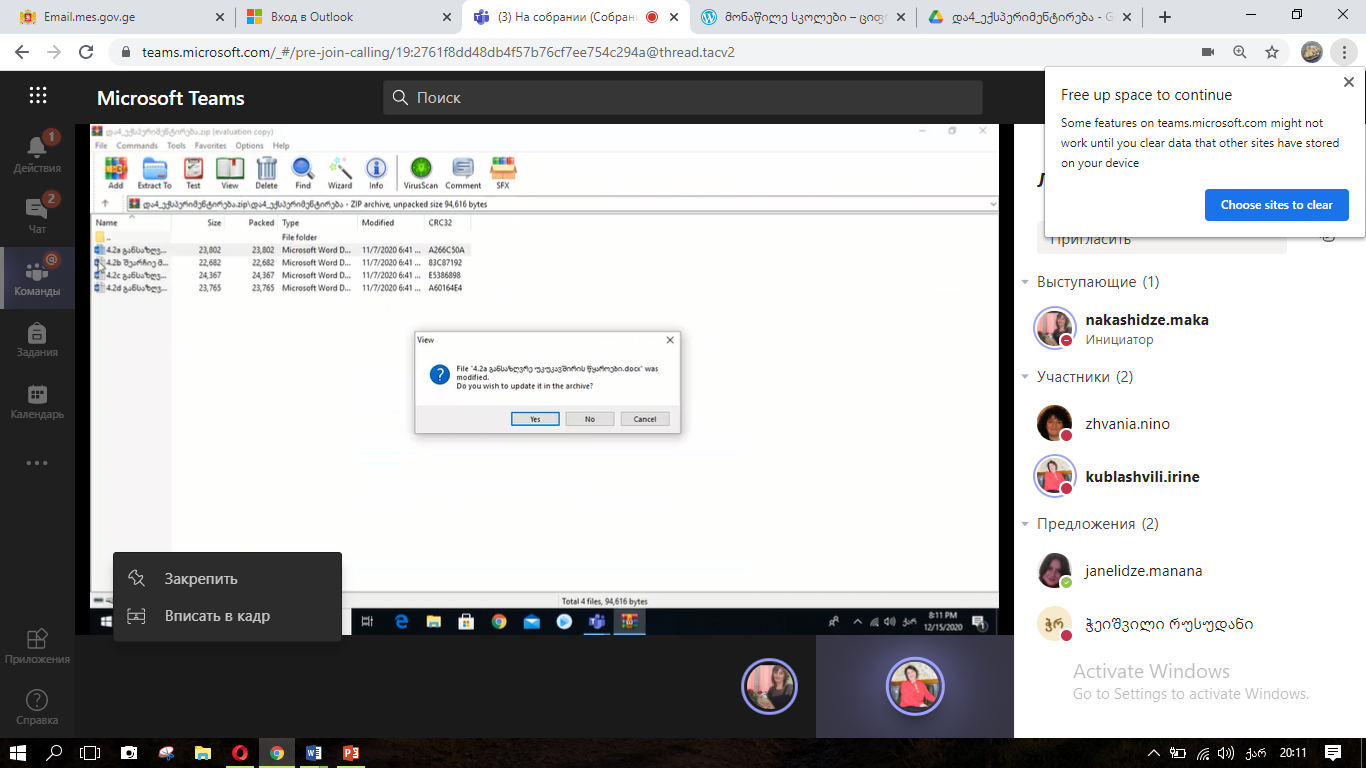The width and height of the screenshot is (1366, 768).
Task: Open WinRAR archive path dropdown
Action: click(992, 204)
